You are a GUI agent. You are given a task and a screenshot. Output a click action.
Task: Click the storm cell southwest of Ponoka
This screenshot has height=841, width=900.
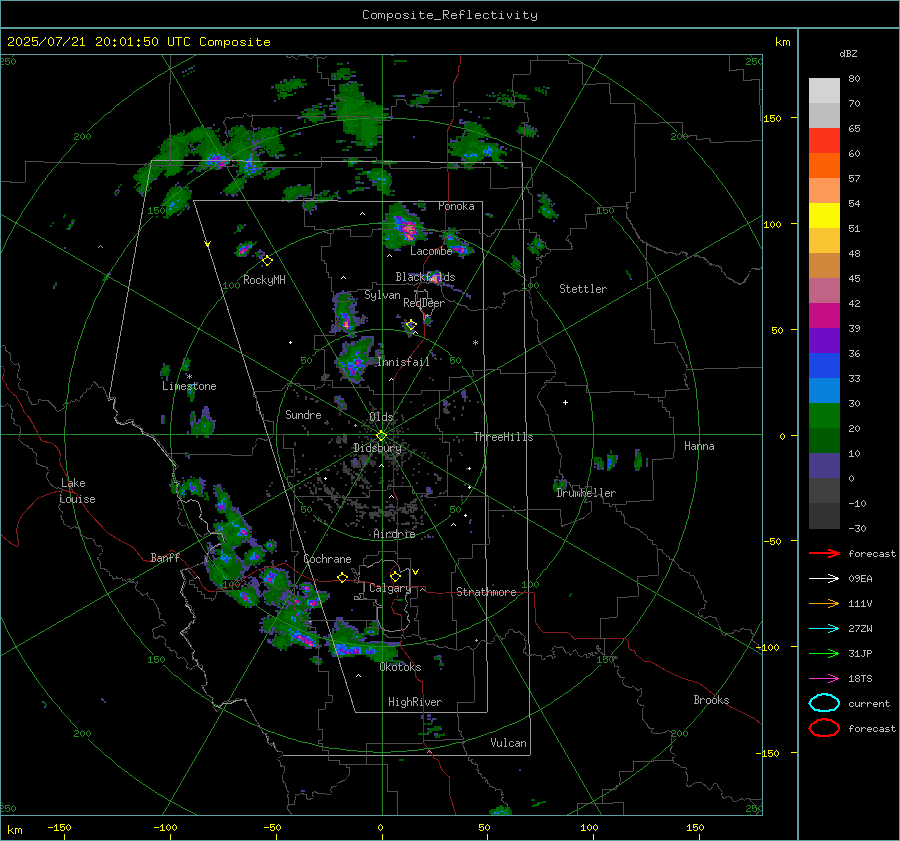click(405, 228)
